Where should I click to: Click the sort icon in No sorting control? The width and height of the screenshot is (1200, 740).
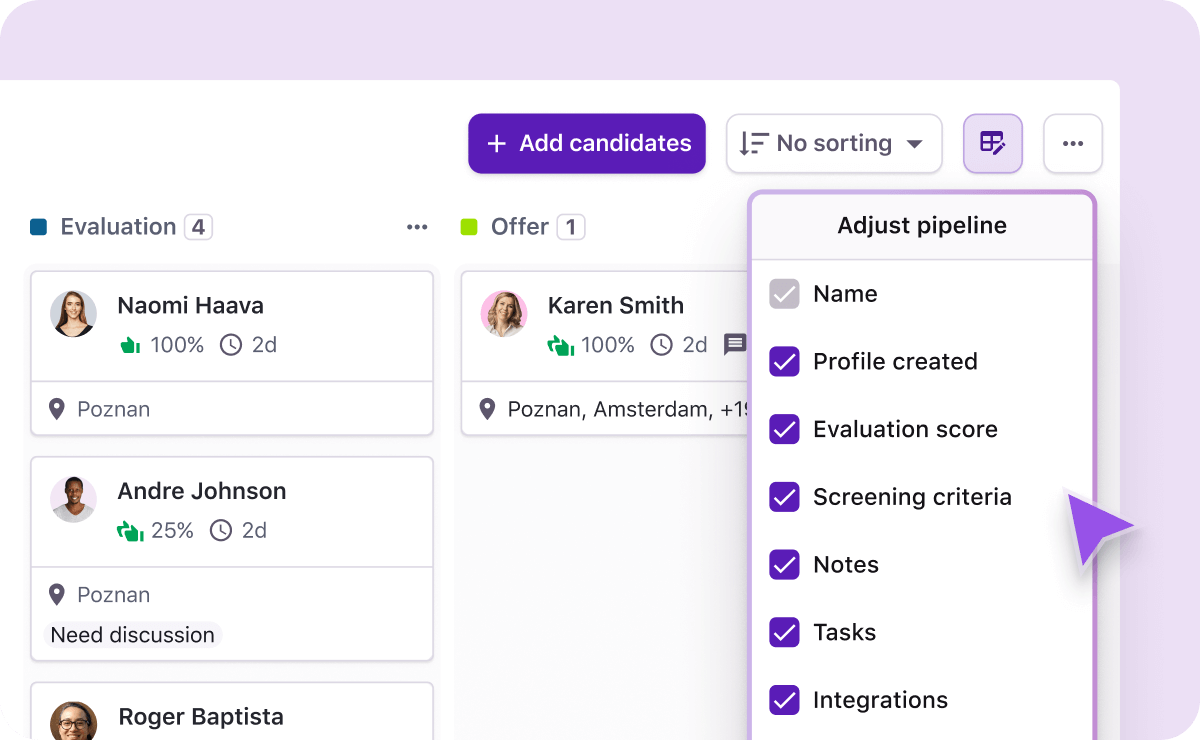[x=752, y=143]
